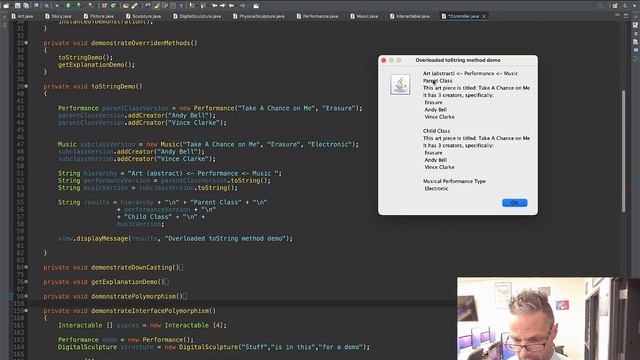This screenshot has width=640, height=360.
Task: Collapse demonstrateOverridenMethods at line 33
Action: point(27,43)
